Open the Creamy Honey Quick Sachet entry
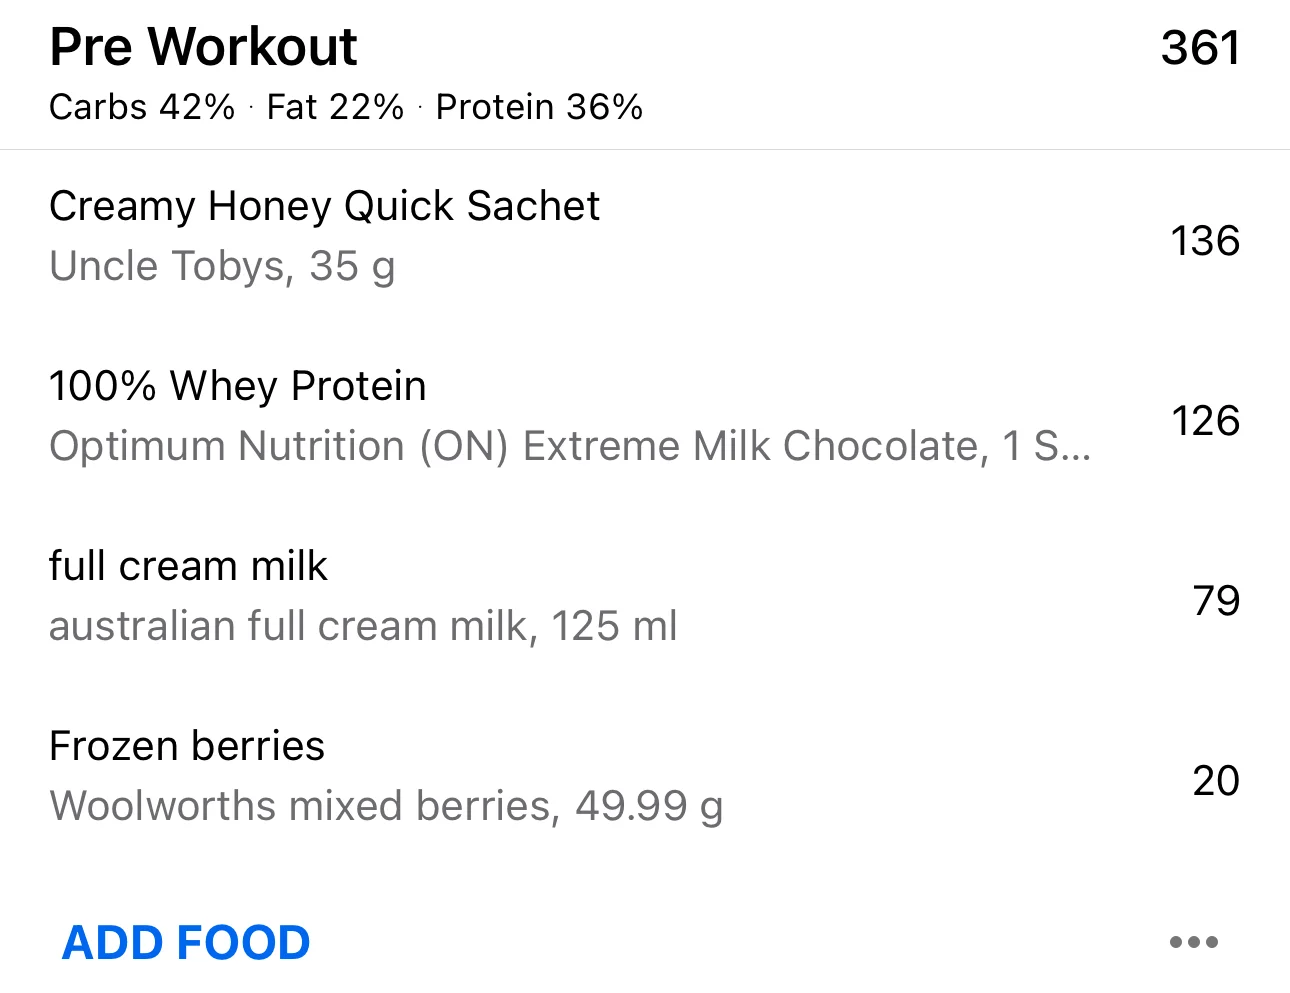1290x993 pixels. 324,206
